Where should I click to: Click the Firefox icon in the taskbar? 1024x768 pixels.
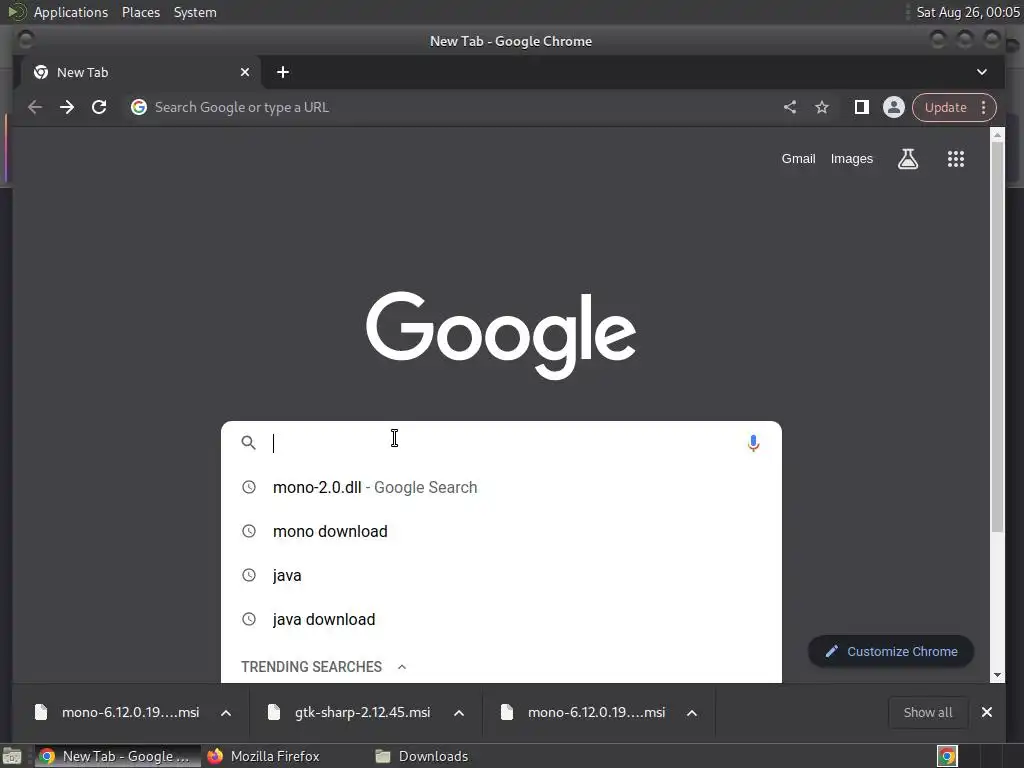(x=215, y=756)
